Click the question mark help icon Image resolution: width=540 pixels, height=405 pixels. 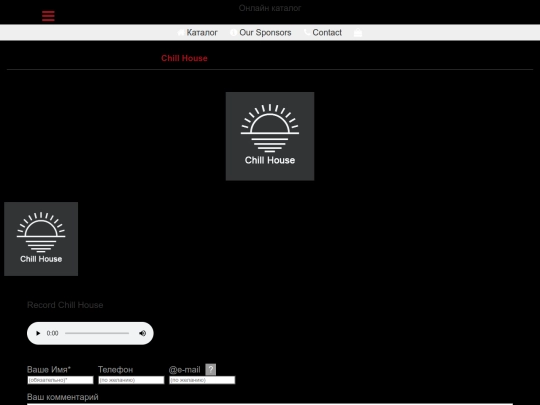[210, 369]
